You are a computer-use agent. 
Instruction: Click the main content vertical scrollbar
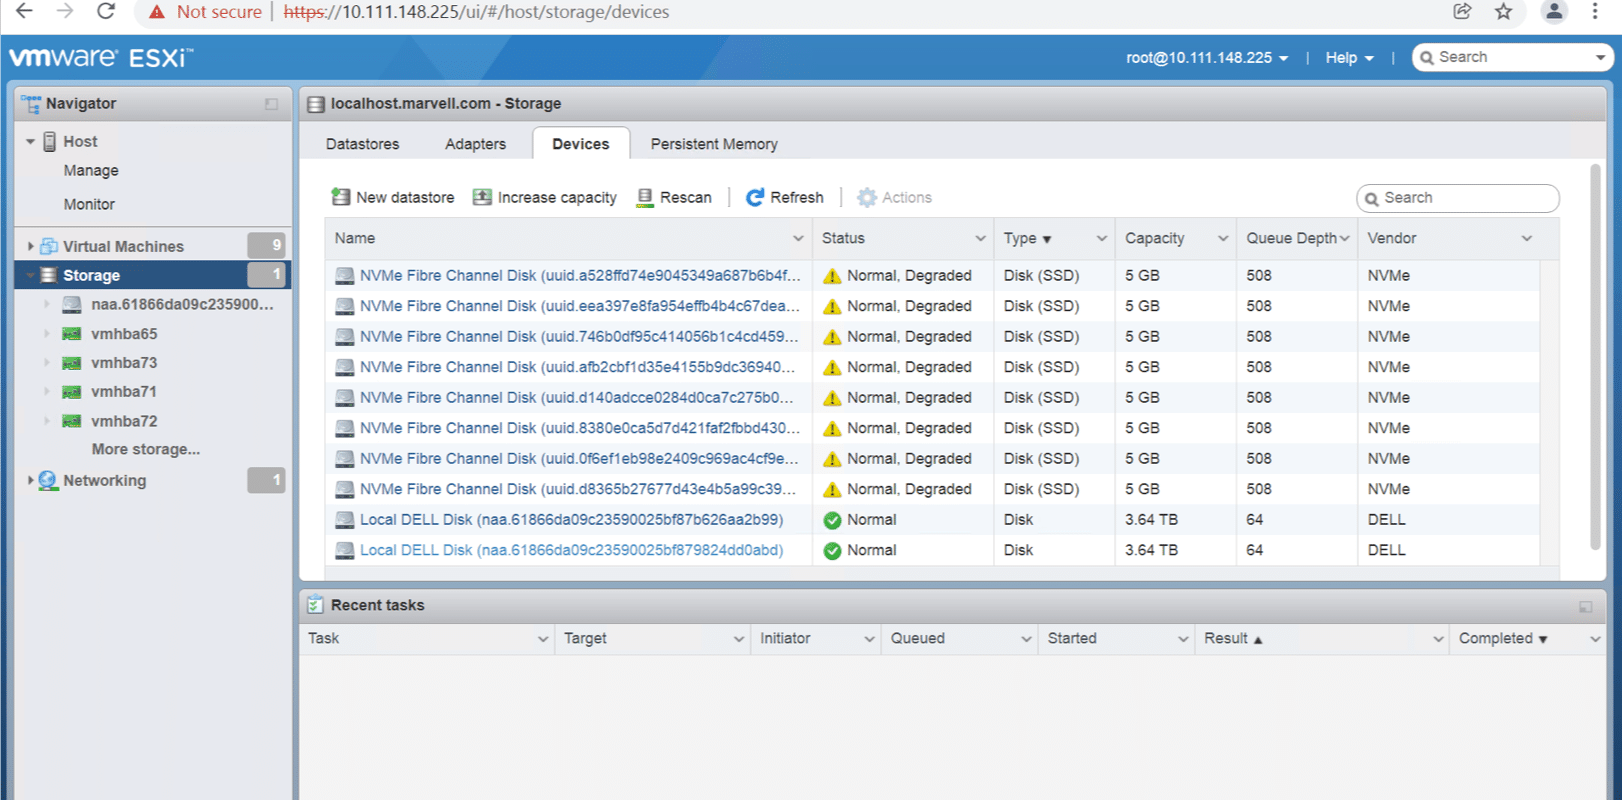point(1595,358)
